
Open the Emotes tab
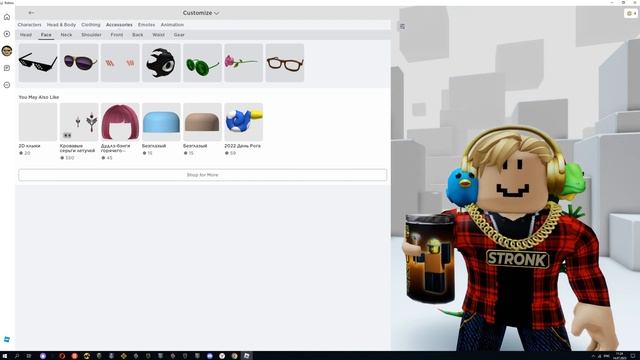click(147, 25)
